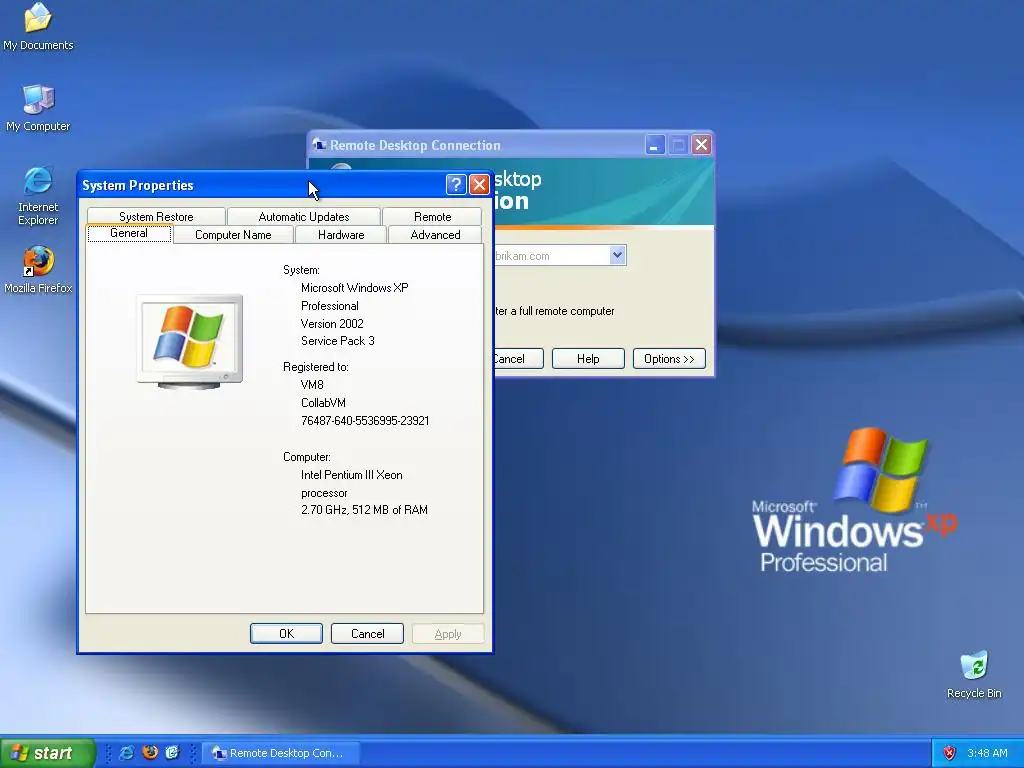Click Firefox quick launch icon

tap(150, 752)
